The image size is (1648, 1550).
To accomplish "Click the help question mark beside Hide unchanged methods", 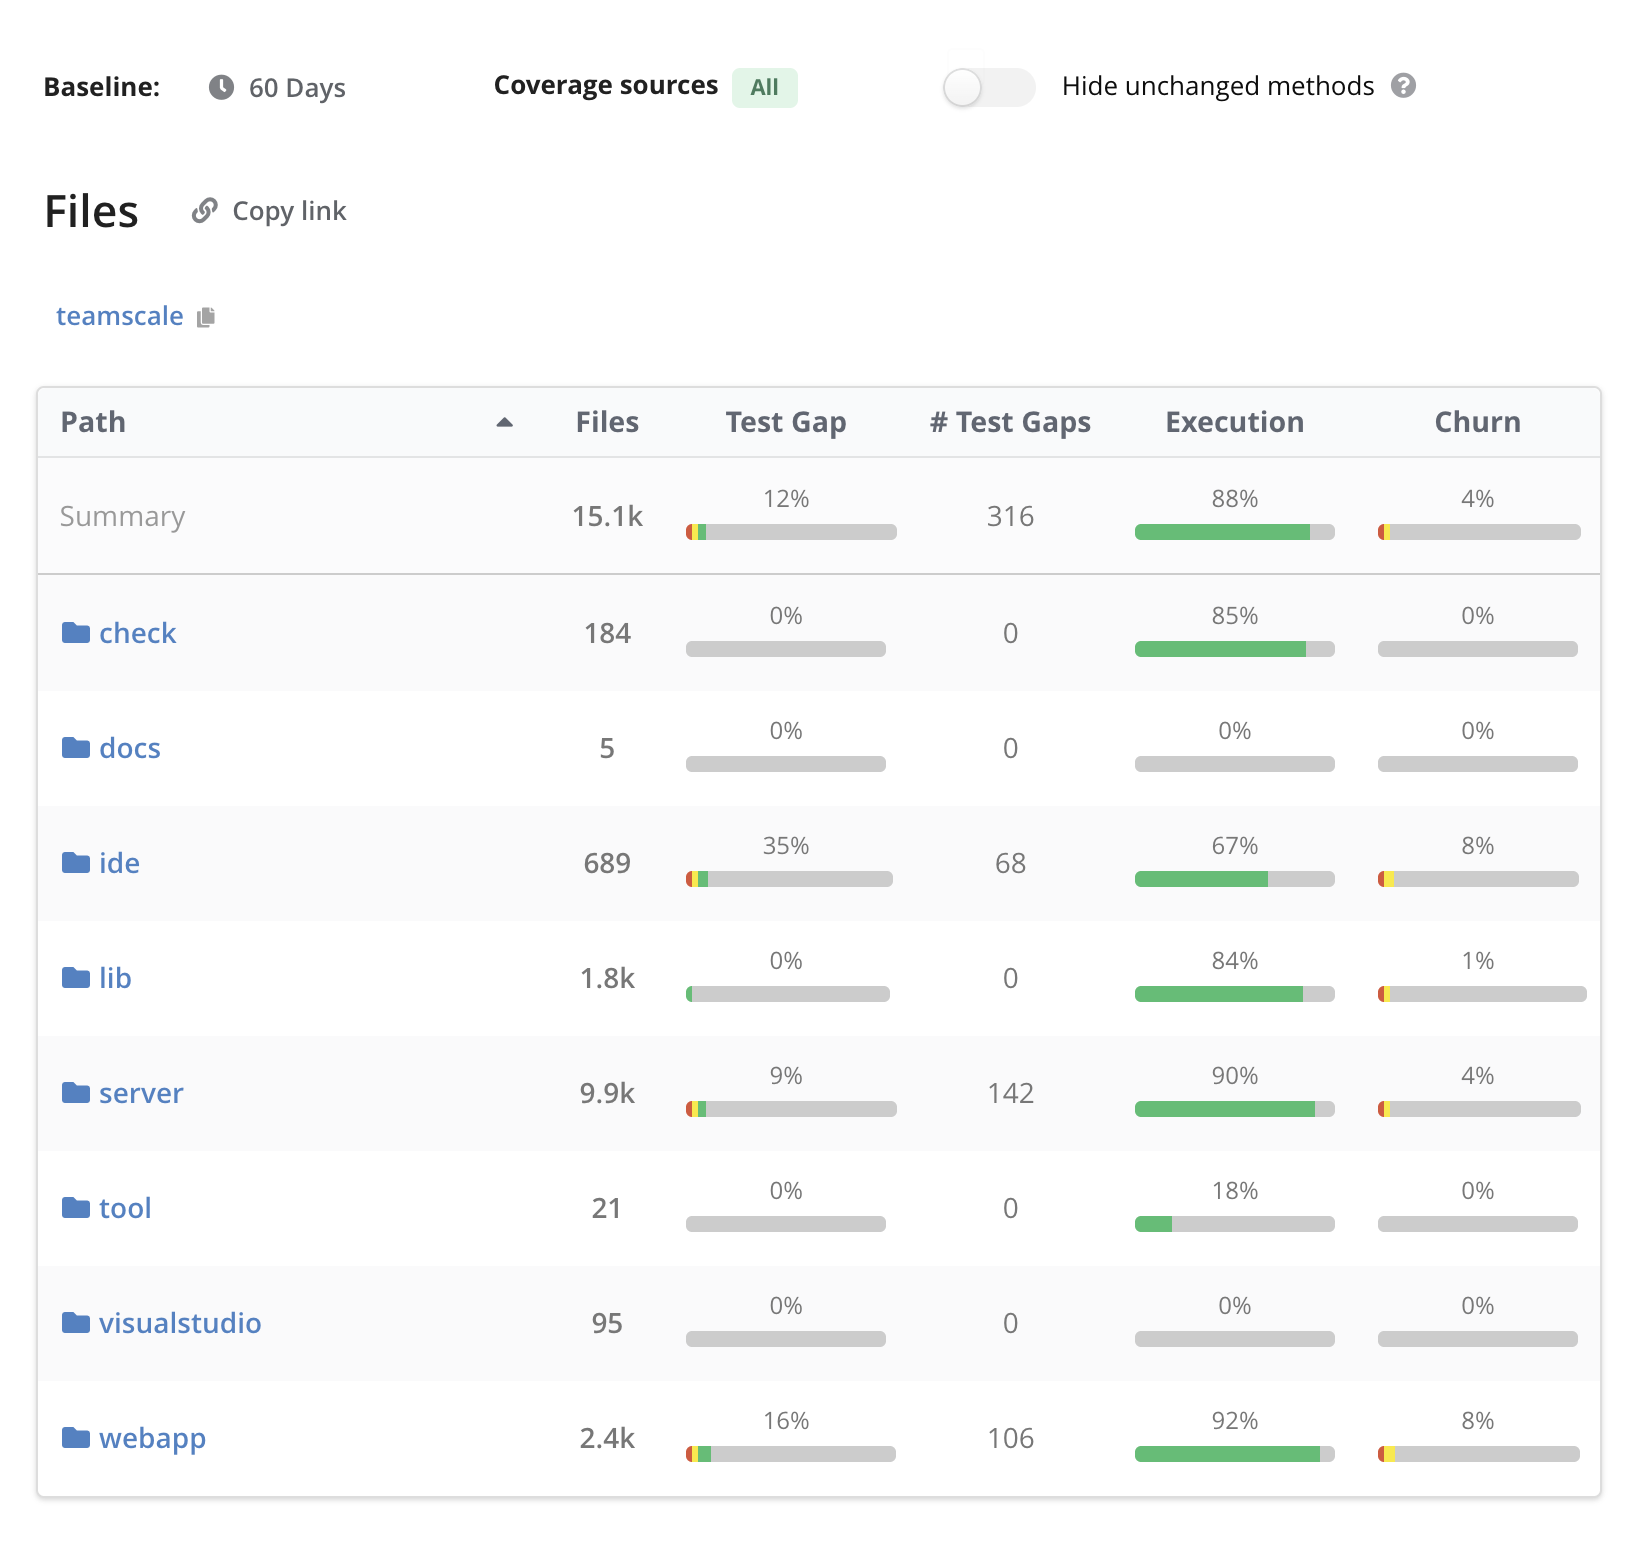I will (1408, 87).
